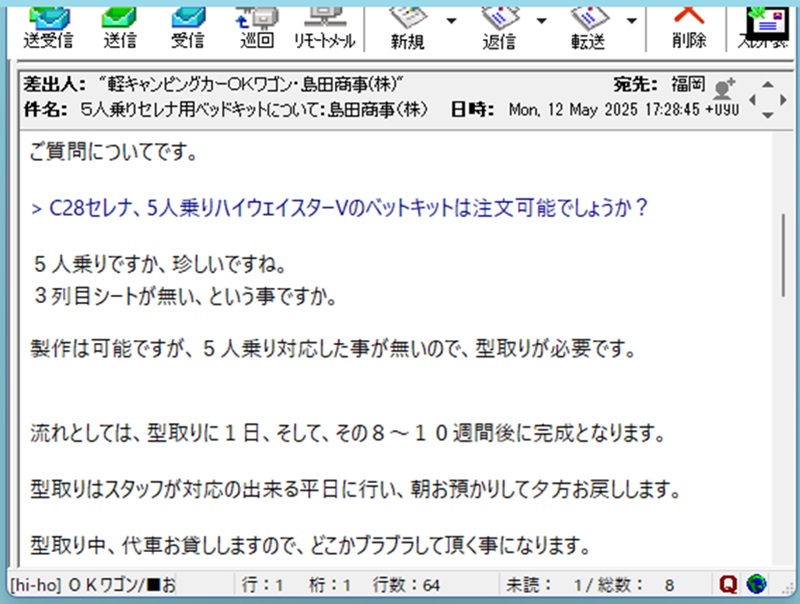Screen dimensions: 800x604
Task: Reply to the message with 返信
Action: (499, 25)
